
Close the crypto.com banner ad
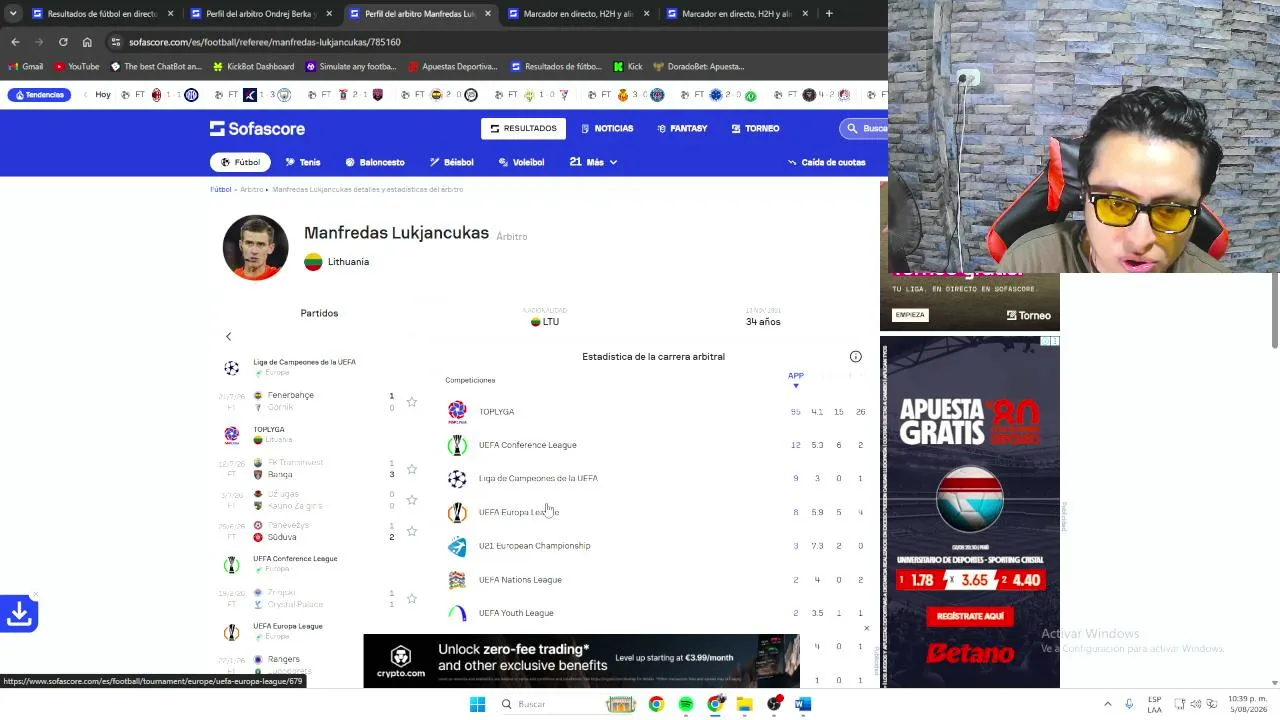[866, 629]
